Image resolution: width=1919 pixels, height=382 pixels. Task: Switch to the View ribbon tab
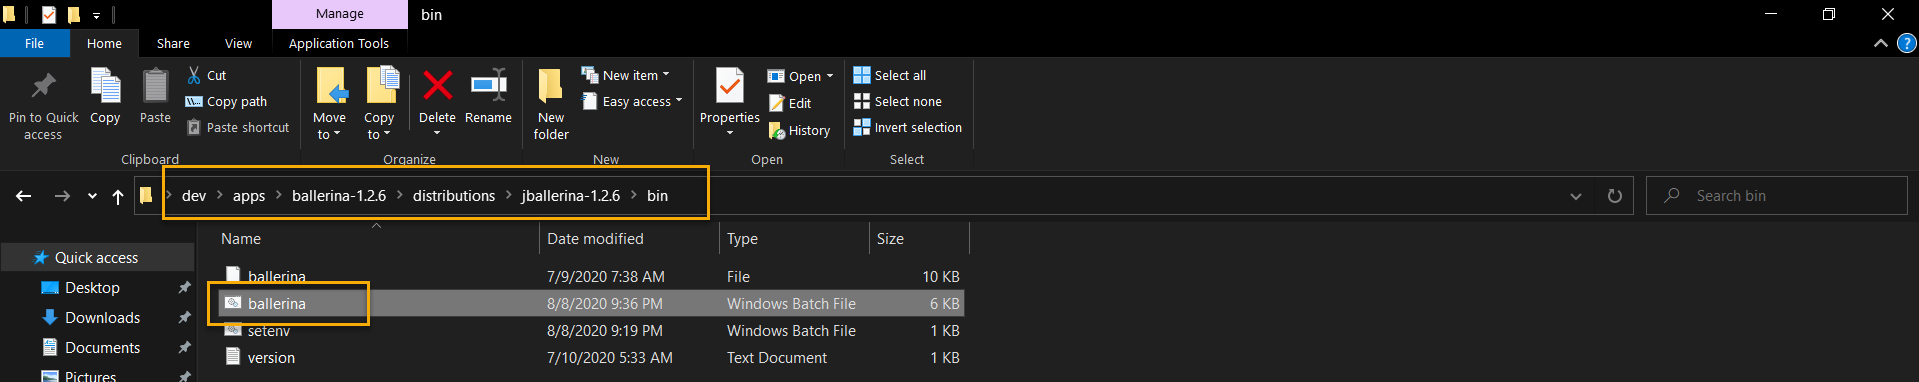[238, 43]
